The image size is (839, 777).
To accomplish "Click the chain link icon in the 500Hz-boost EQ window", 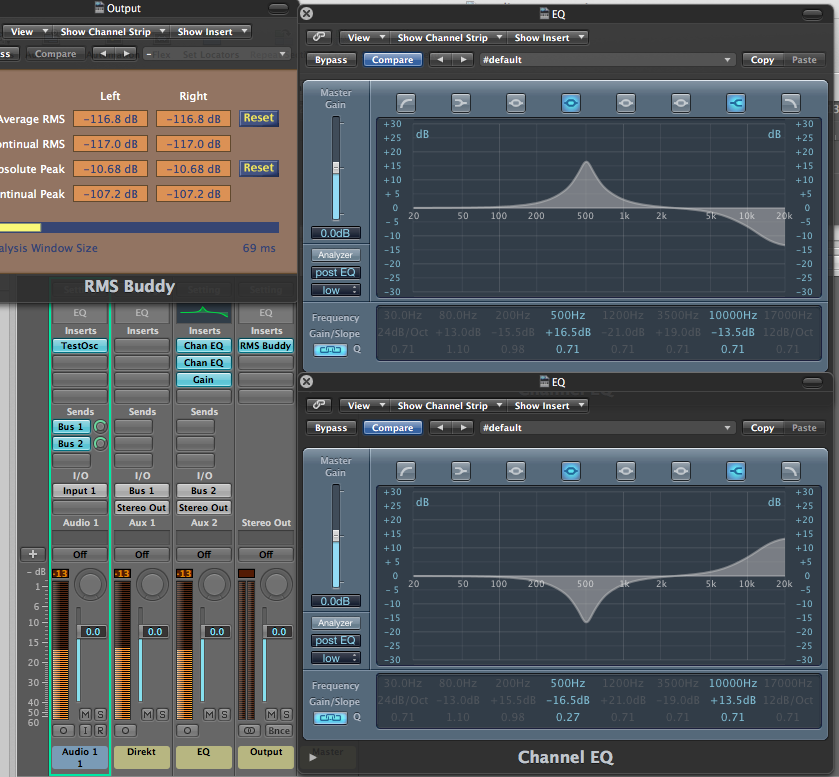I will [x=319, y=37].
